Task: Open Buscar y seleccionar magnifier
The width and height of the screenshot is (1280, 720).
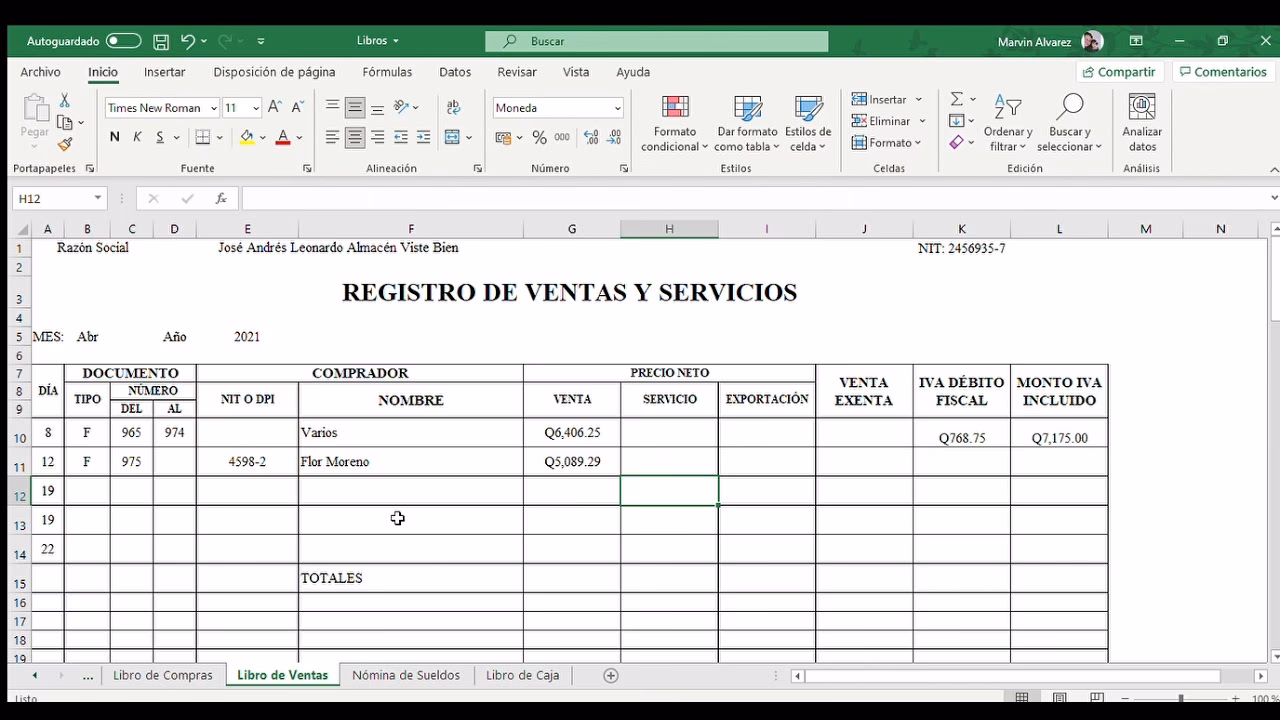Action: (1069, 124)
